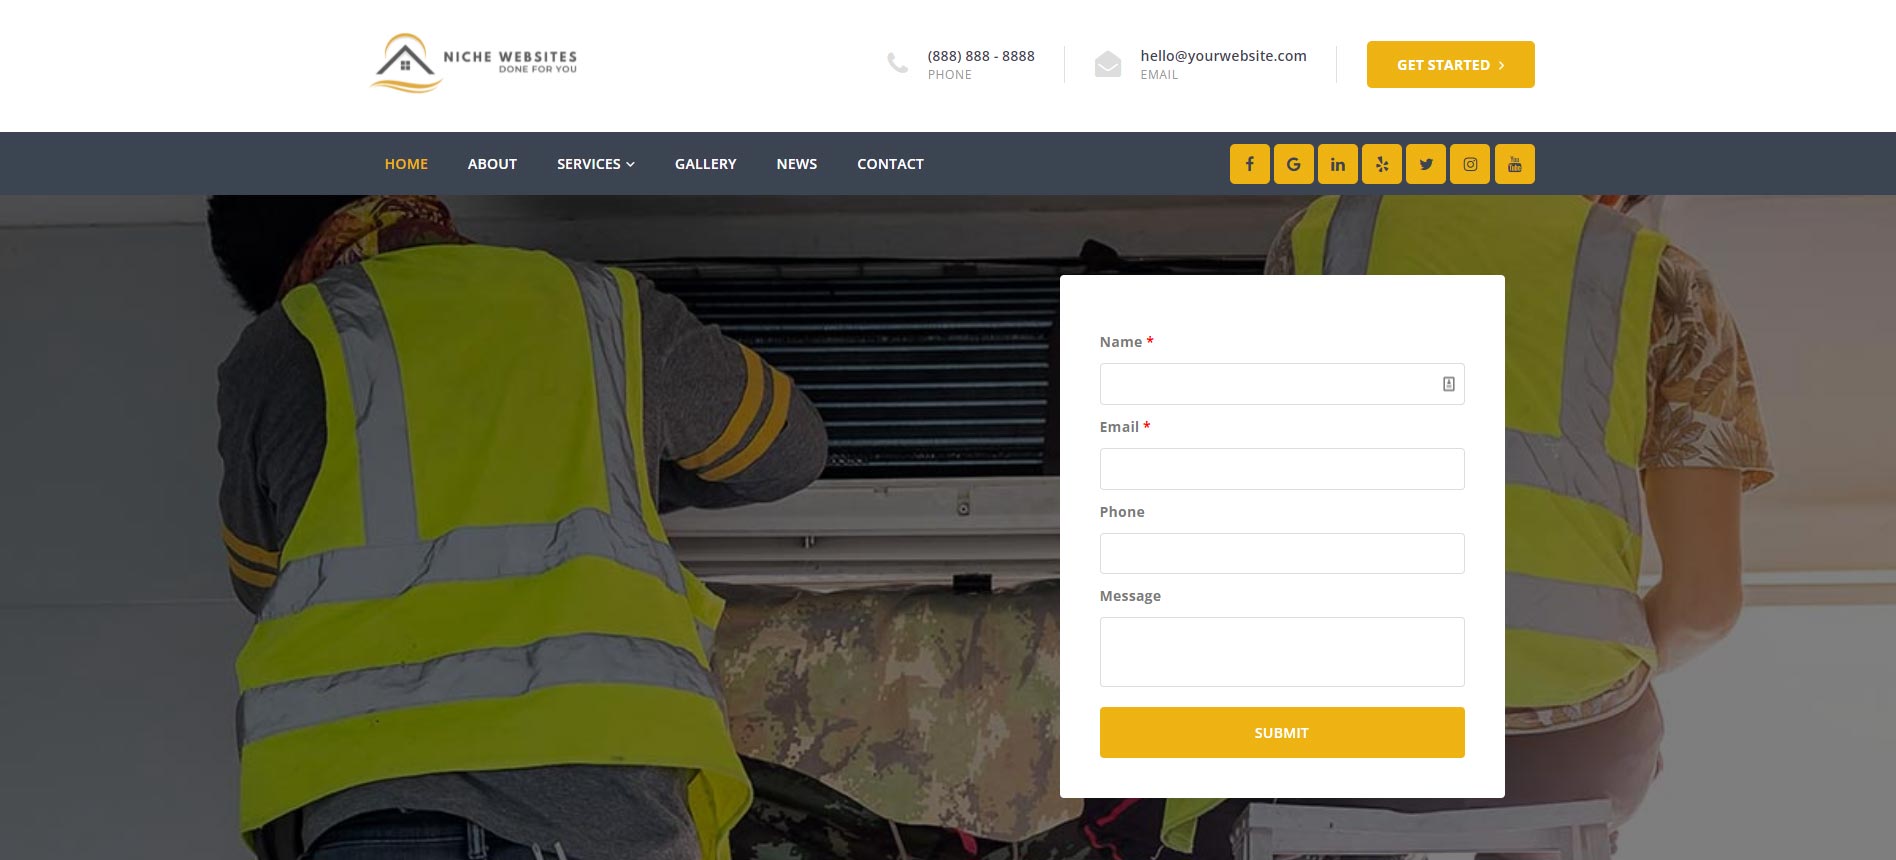Select the Home menu item
This screenshot has width=1896, height=860.
[406, 164]
